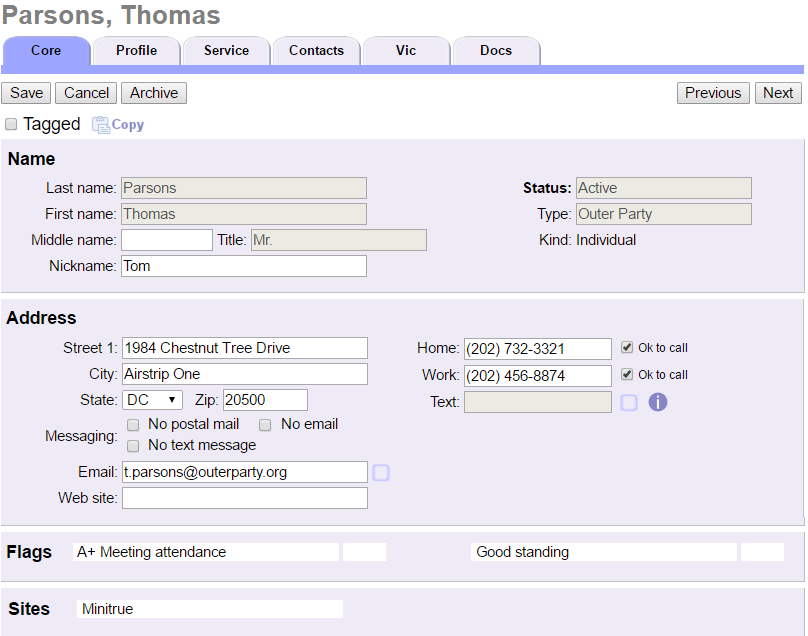Enable No text message
This screenshot has height=636, width=808.
pos(133,445)
